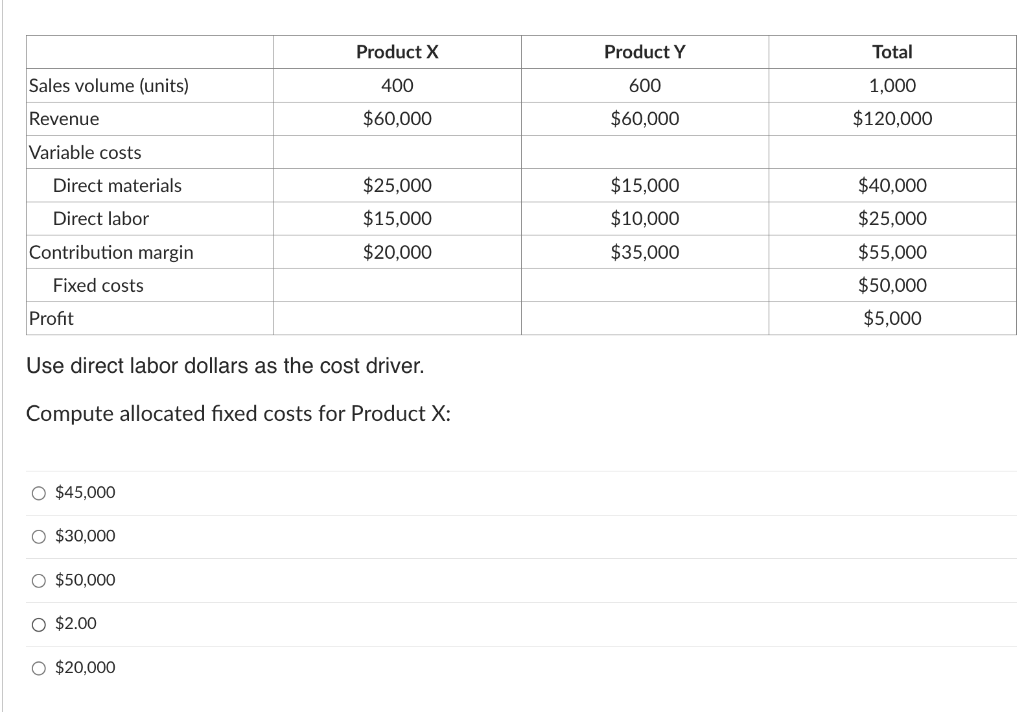Select the $2.00 answer option
Viewport: 1024px width, 712px height.
[x=38, y=624]
